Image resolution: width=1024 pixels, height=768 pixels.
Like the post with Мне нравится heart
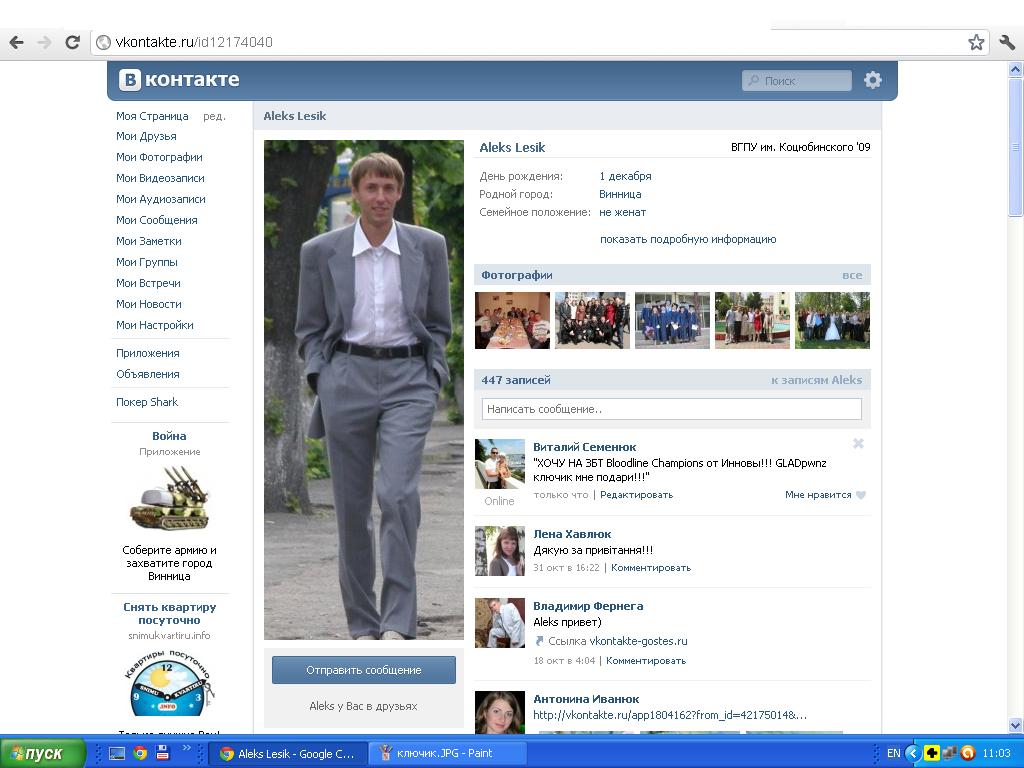pos(825,495)
